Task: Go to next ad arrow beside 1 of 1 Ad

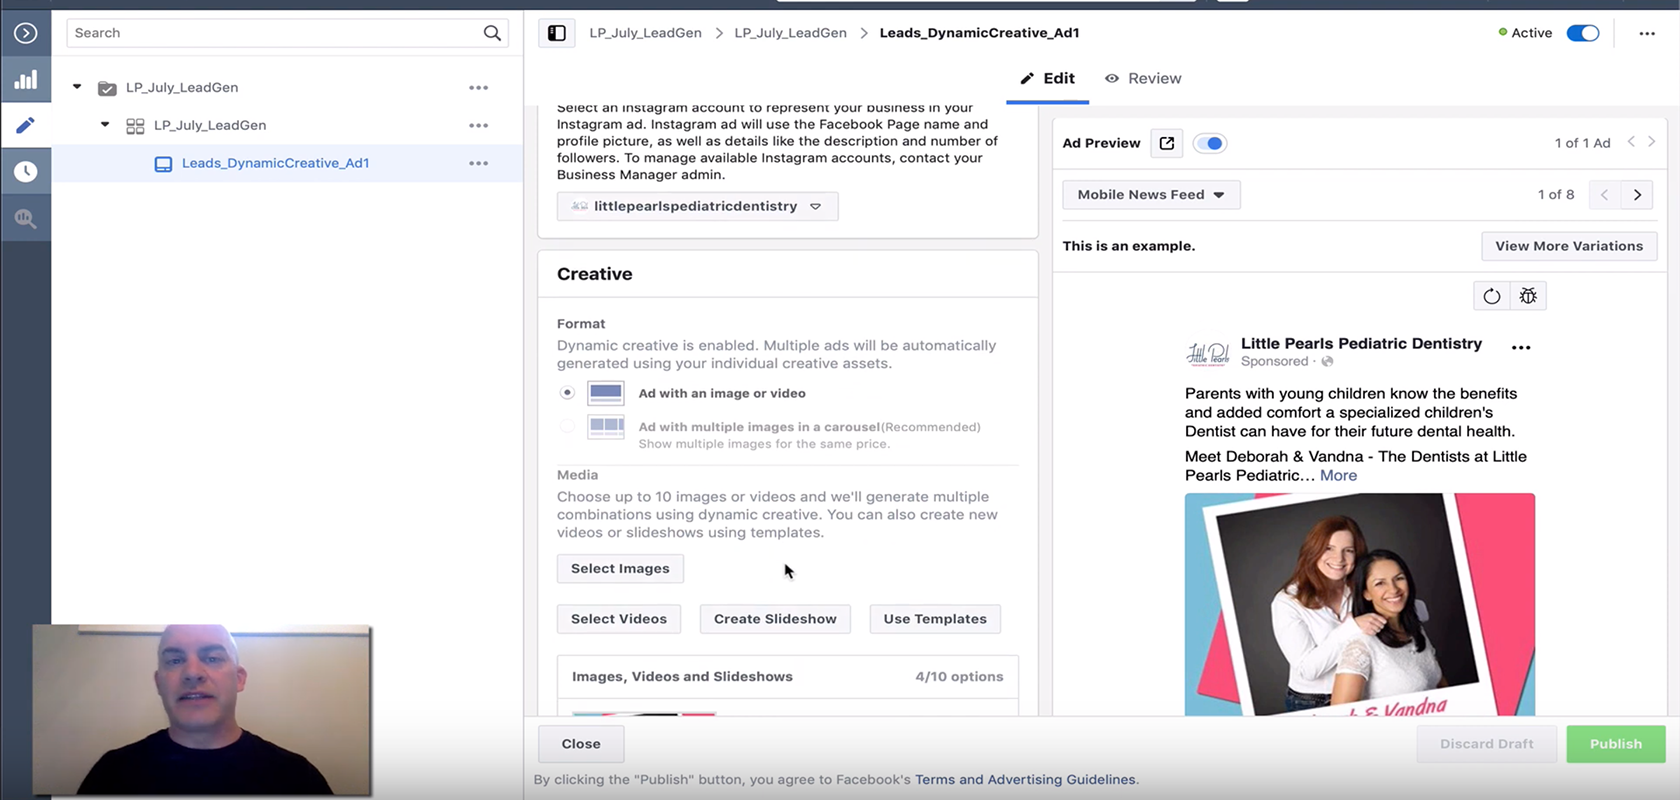Action: click(x=1652, y=142)
